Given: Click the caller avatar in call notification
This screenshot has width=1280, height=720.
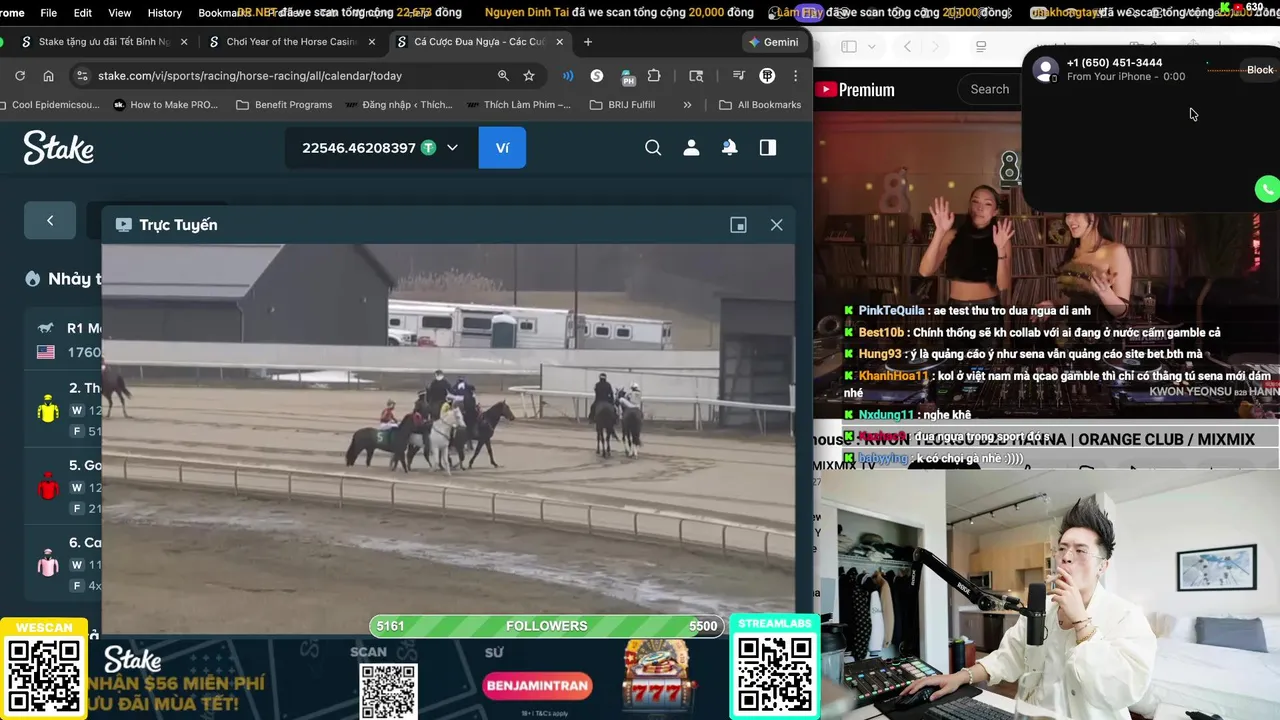Looking at the screenshot, I should point(1046,70).
